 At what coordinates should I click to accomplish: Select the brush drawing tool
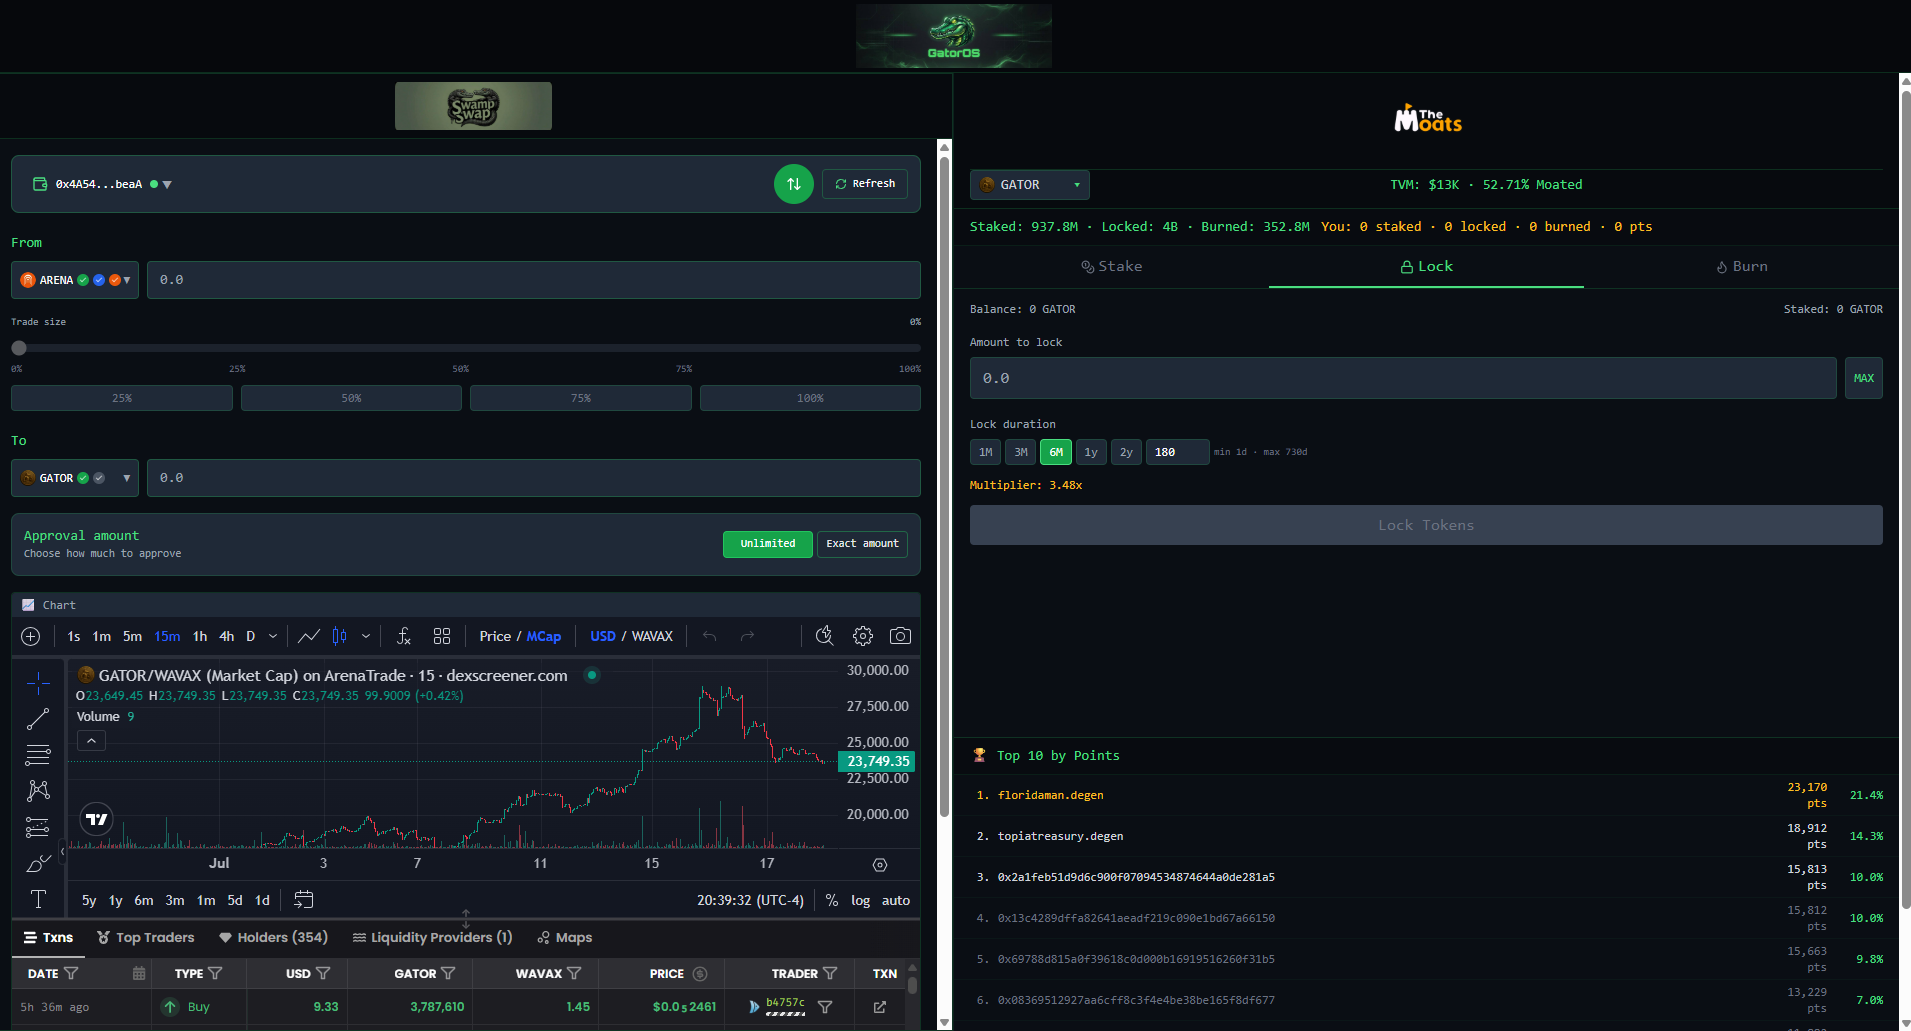click(38, 863)
